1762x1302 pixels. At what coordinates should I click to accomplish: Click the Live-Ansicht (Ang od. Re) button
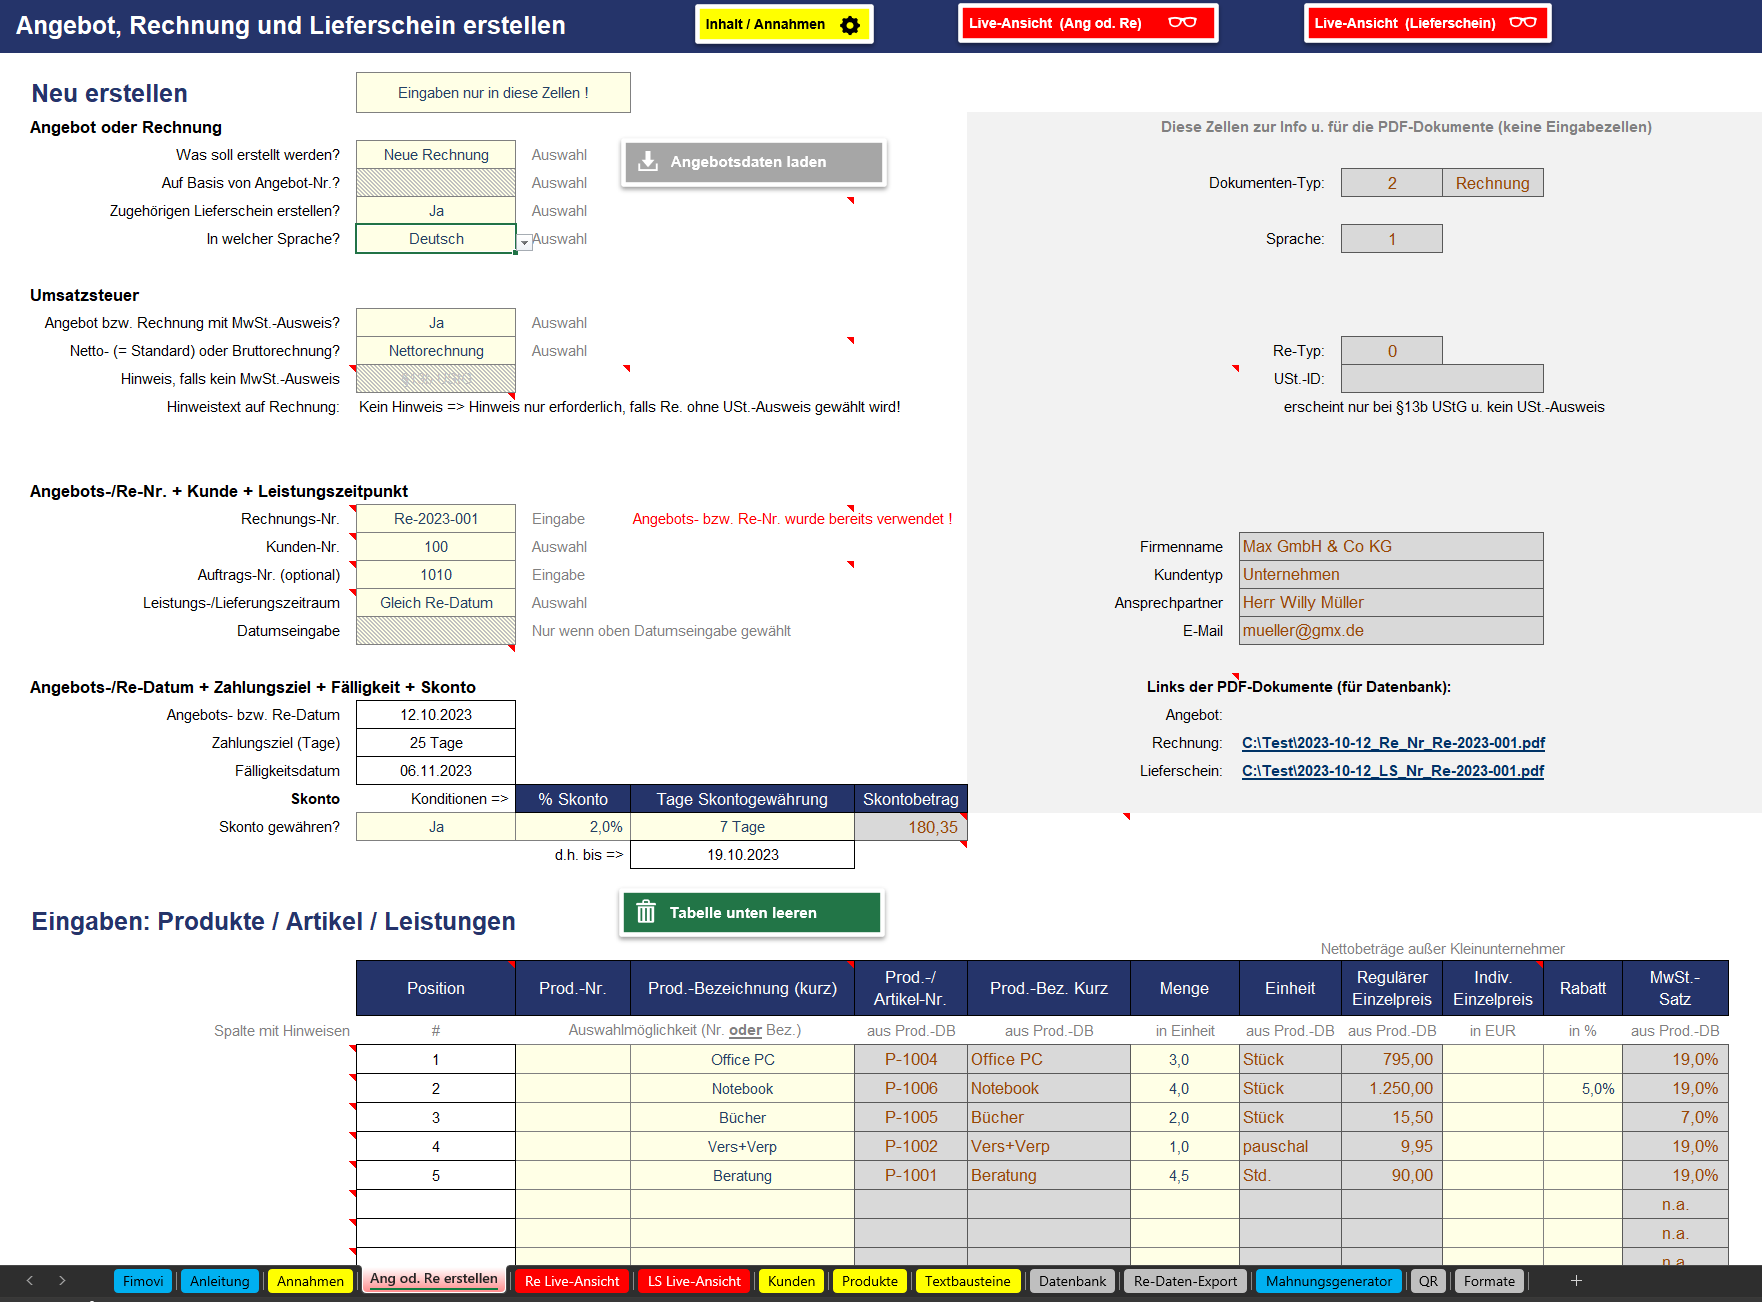point(1088,23)
